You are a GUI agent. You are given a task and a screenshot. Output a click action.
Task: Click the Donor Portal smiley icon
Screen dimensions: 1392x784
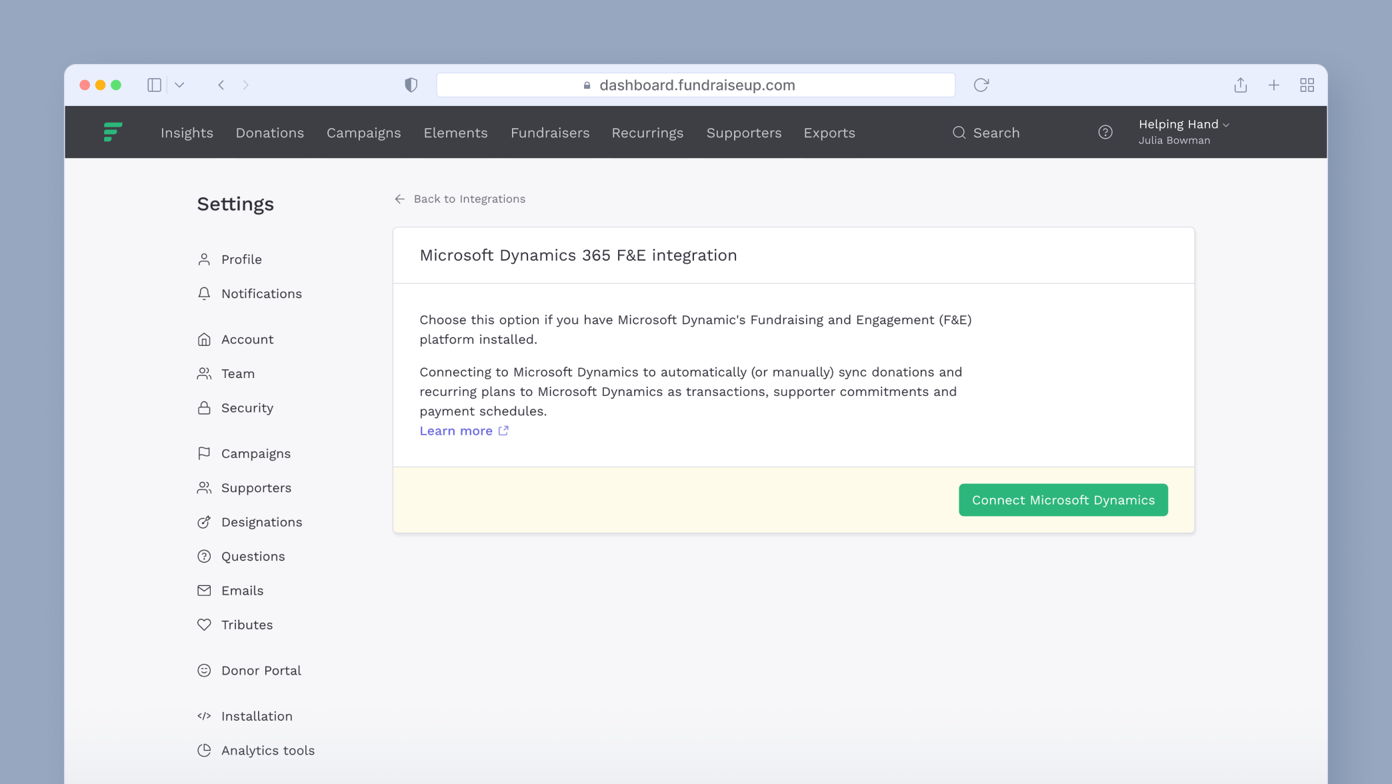coord(204,670)
